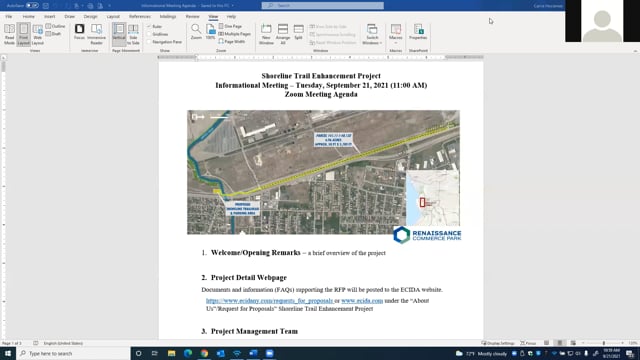Expand Quick Access Toolbar customize arrow
The width and height of the screenshot is (640, 360).
pyautogui.click(x=109, y=6)
